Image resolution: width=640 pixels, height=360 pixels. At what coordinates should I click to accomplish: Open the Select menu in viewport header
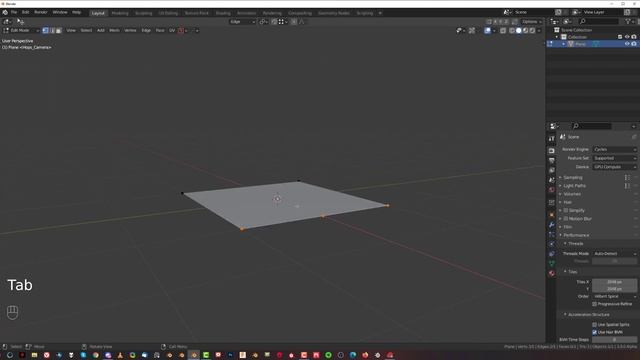pyautogui.click(x=86, y=30)
